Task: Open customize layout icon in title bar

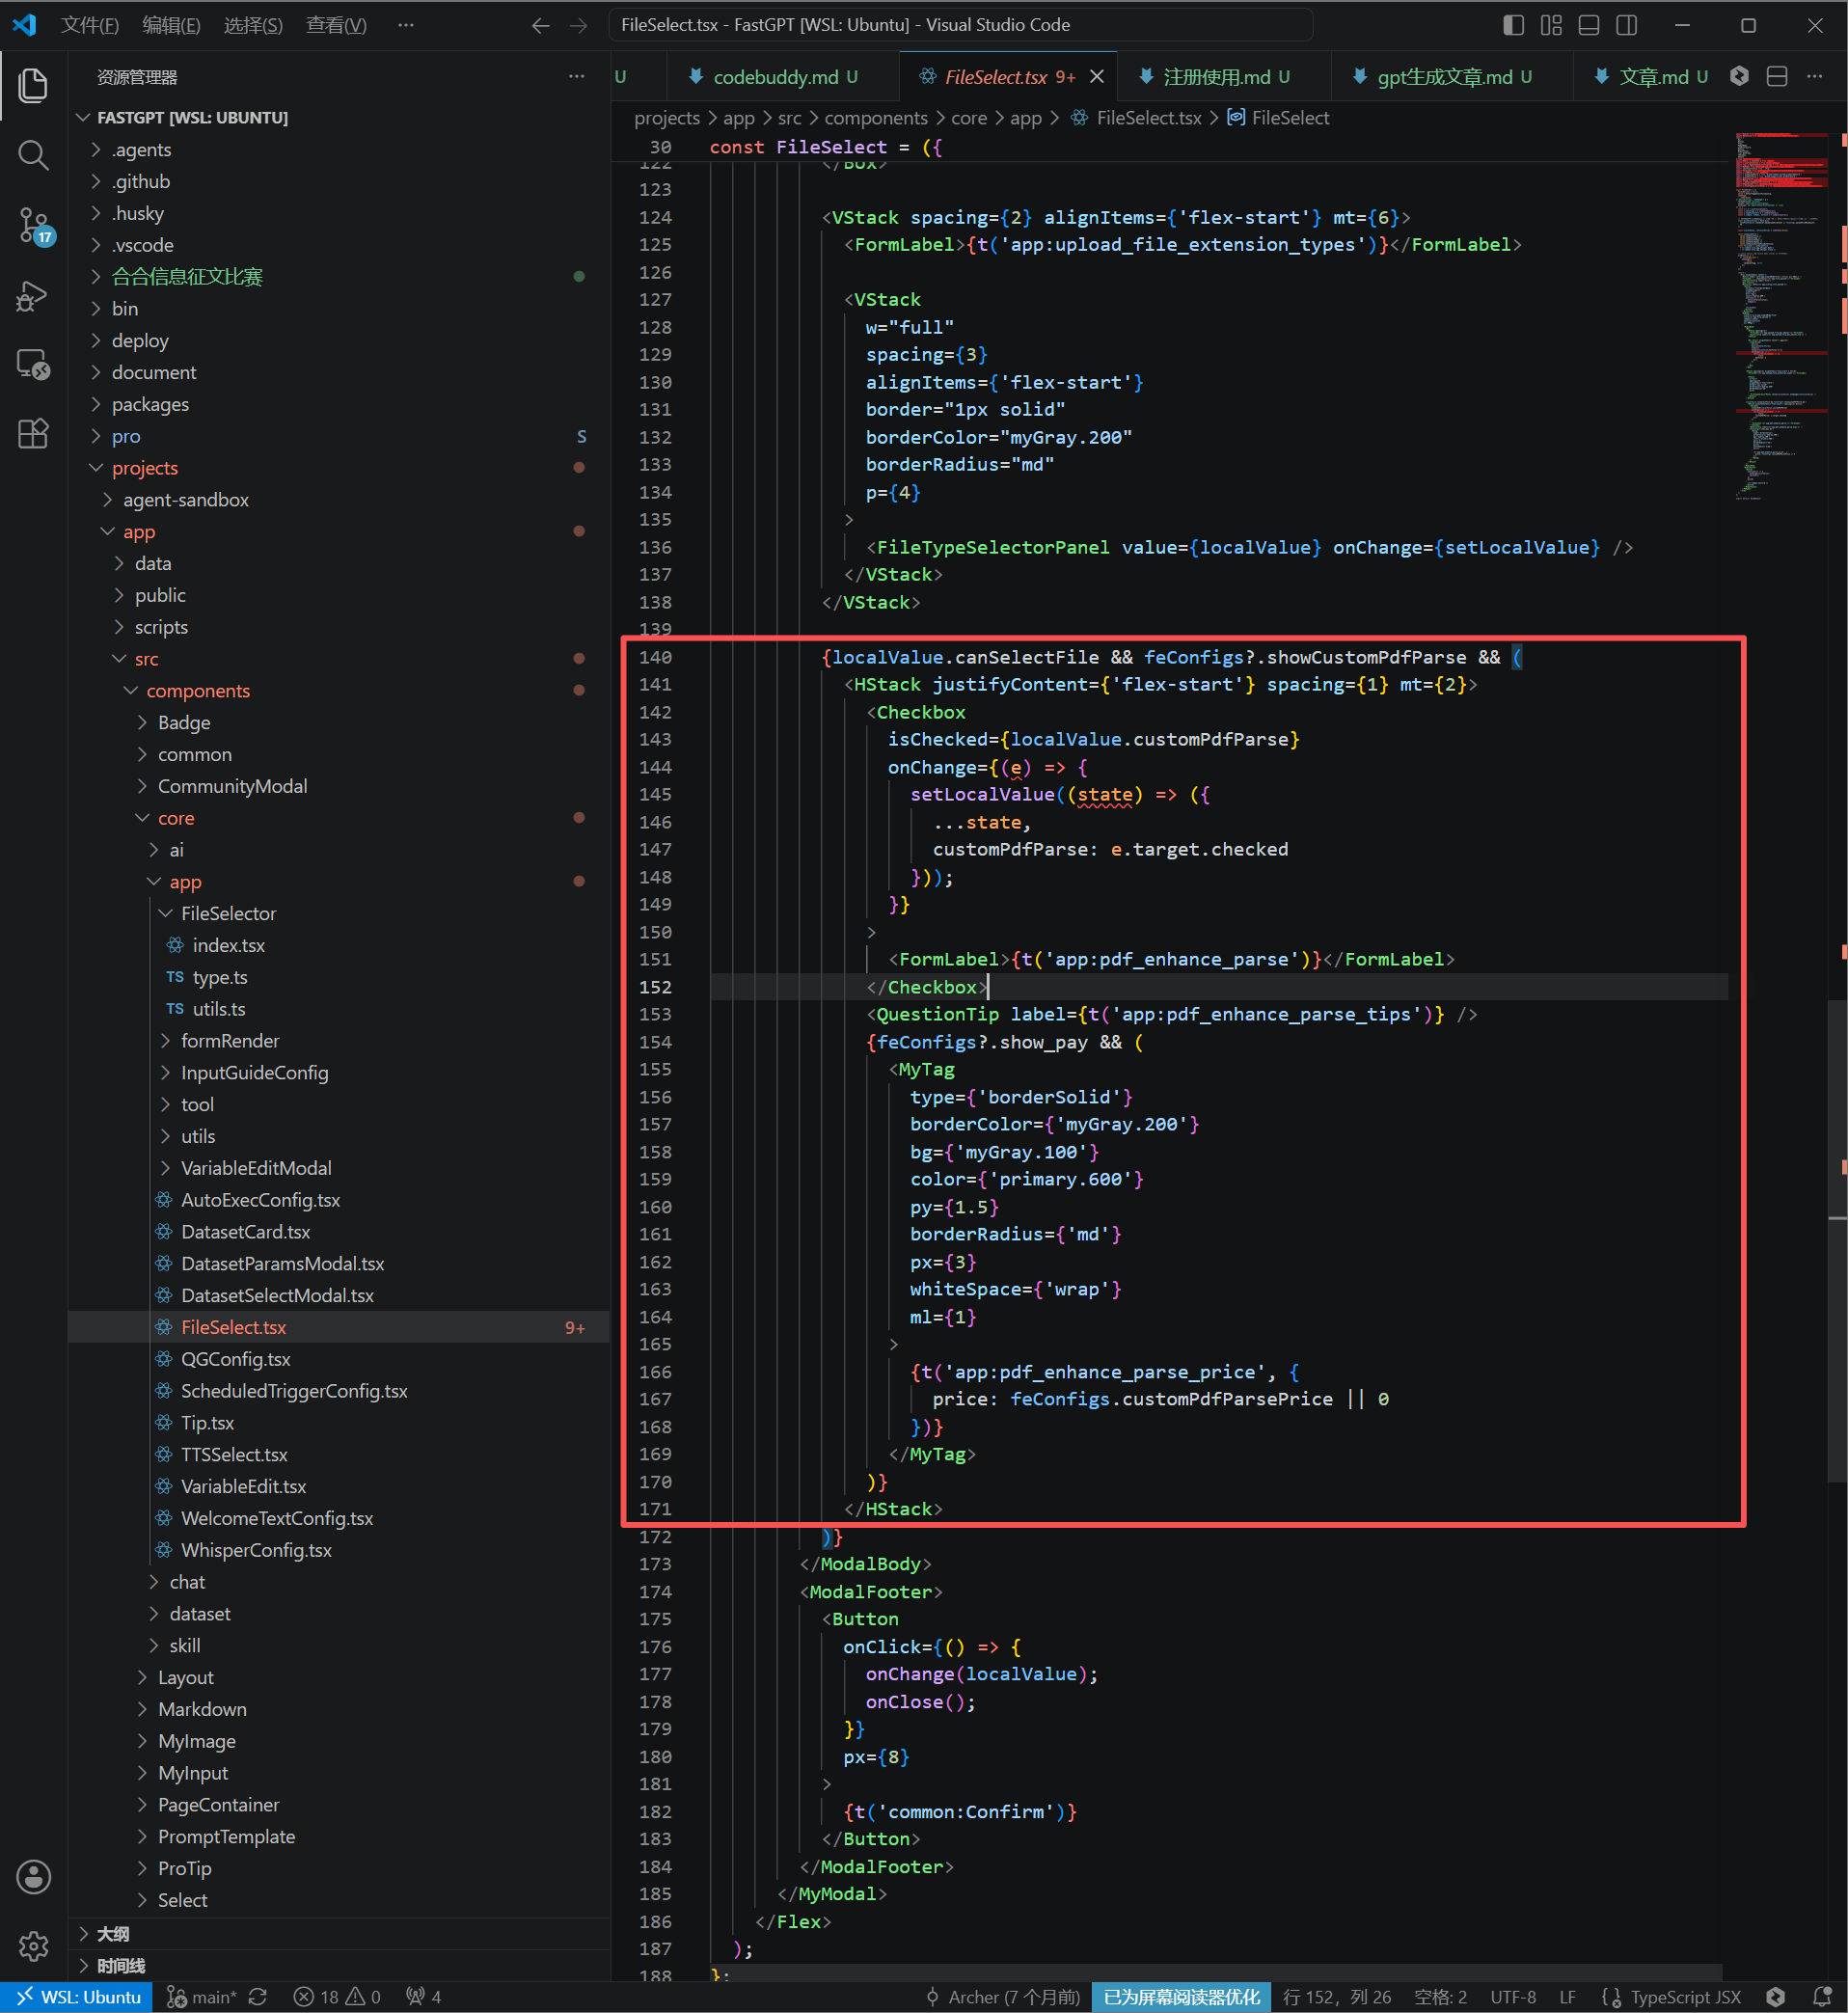Action: (x=1551, y=25)
